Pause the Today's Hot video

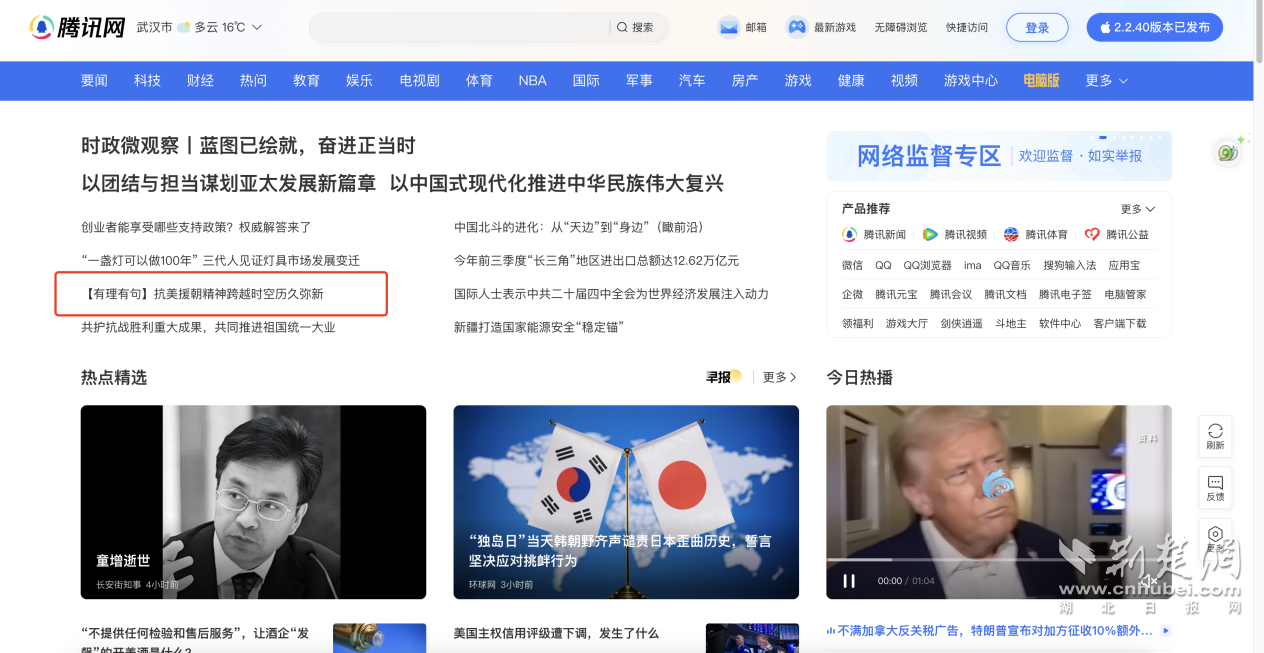(849, 581)
